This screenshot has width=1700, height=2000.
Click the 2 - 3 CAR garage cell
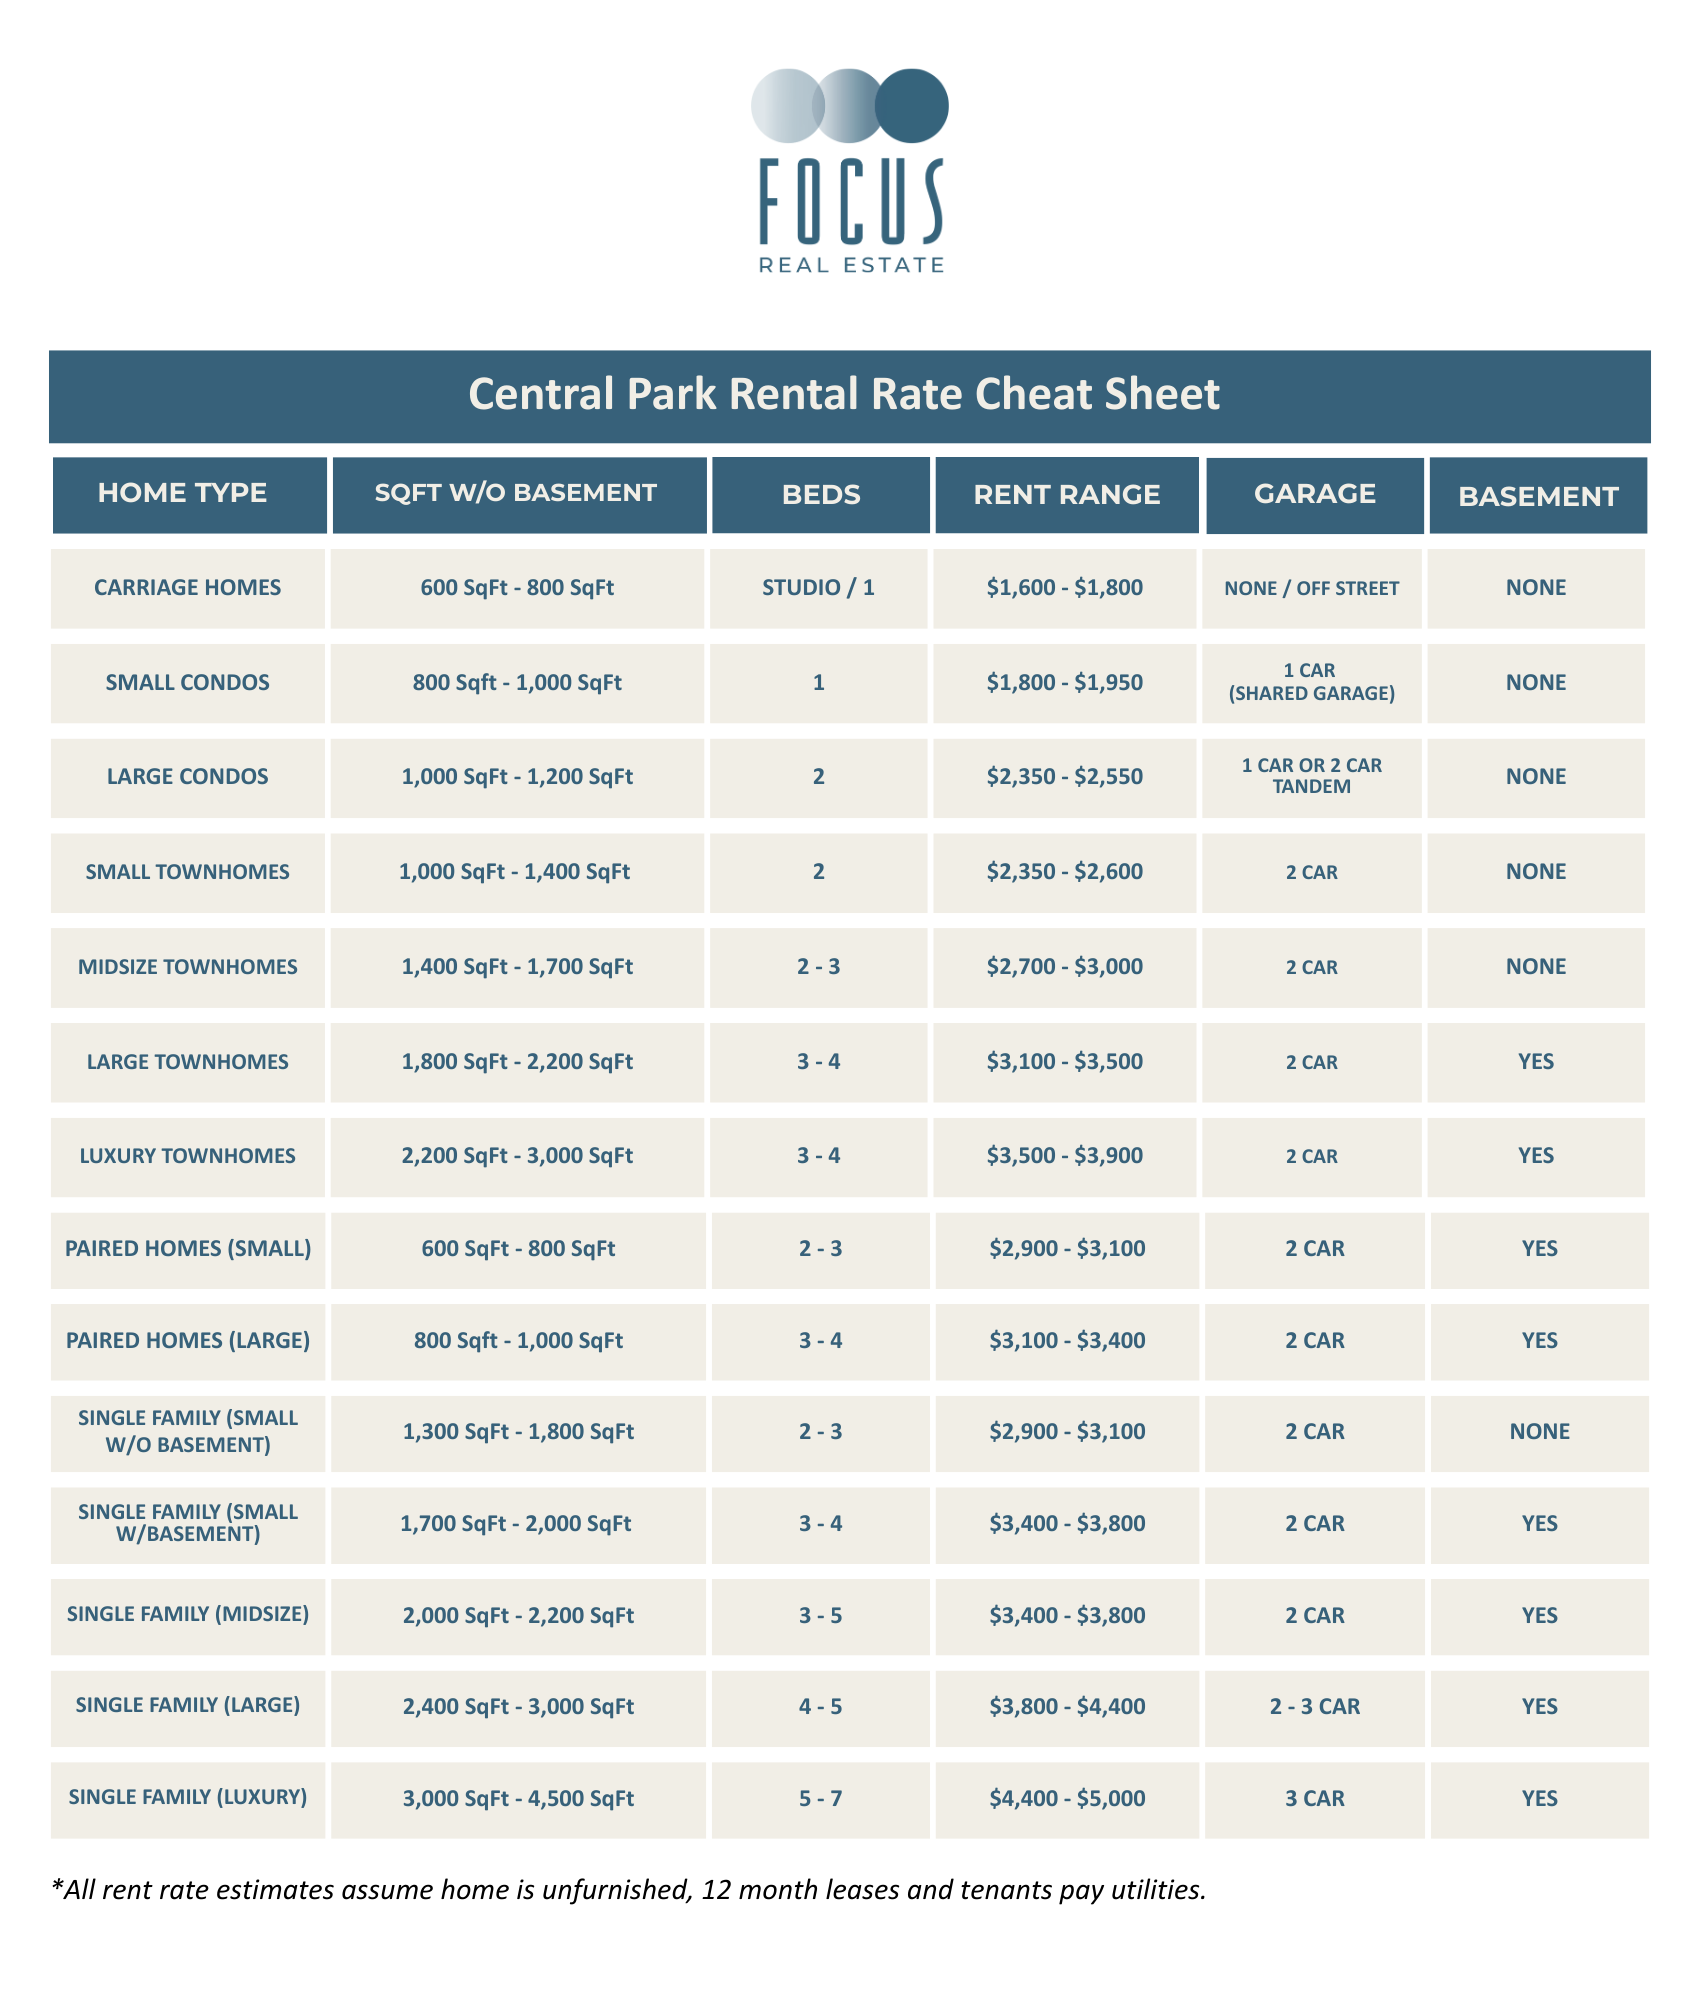coord(1315,1707)
